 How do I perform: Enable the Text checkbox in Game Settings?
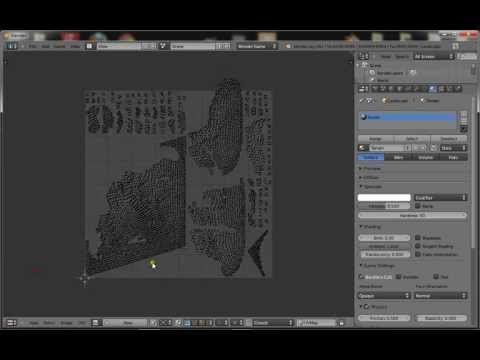[x=436, y=277]
